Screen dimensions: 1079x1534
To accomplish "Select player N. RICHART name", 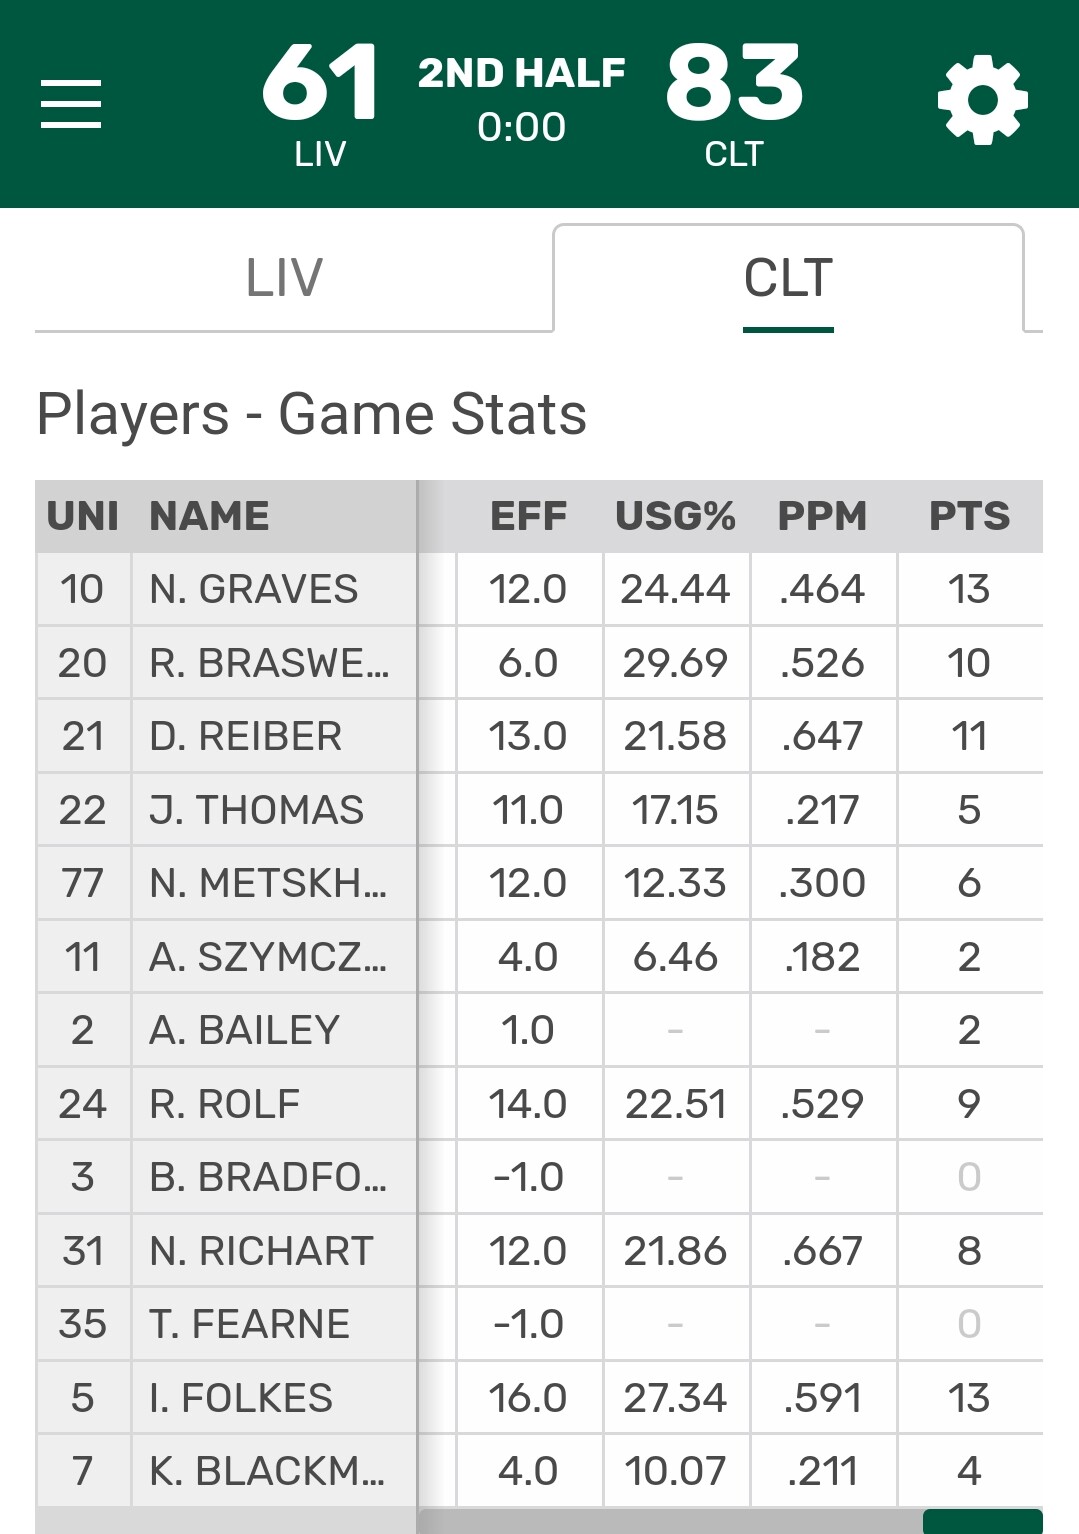I will 261,1251.
